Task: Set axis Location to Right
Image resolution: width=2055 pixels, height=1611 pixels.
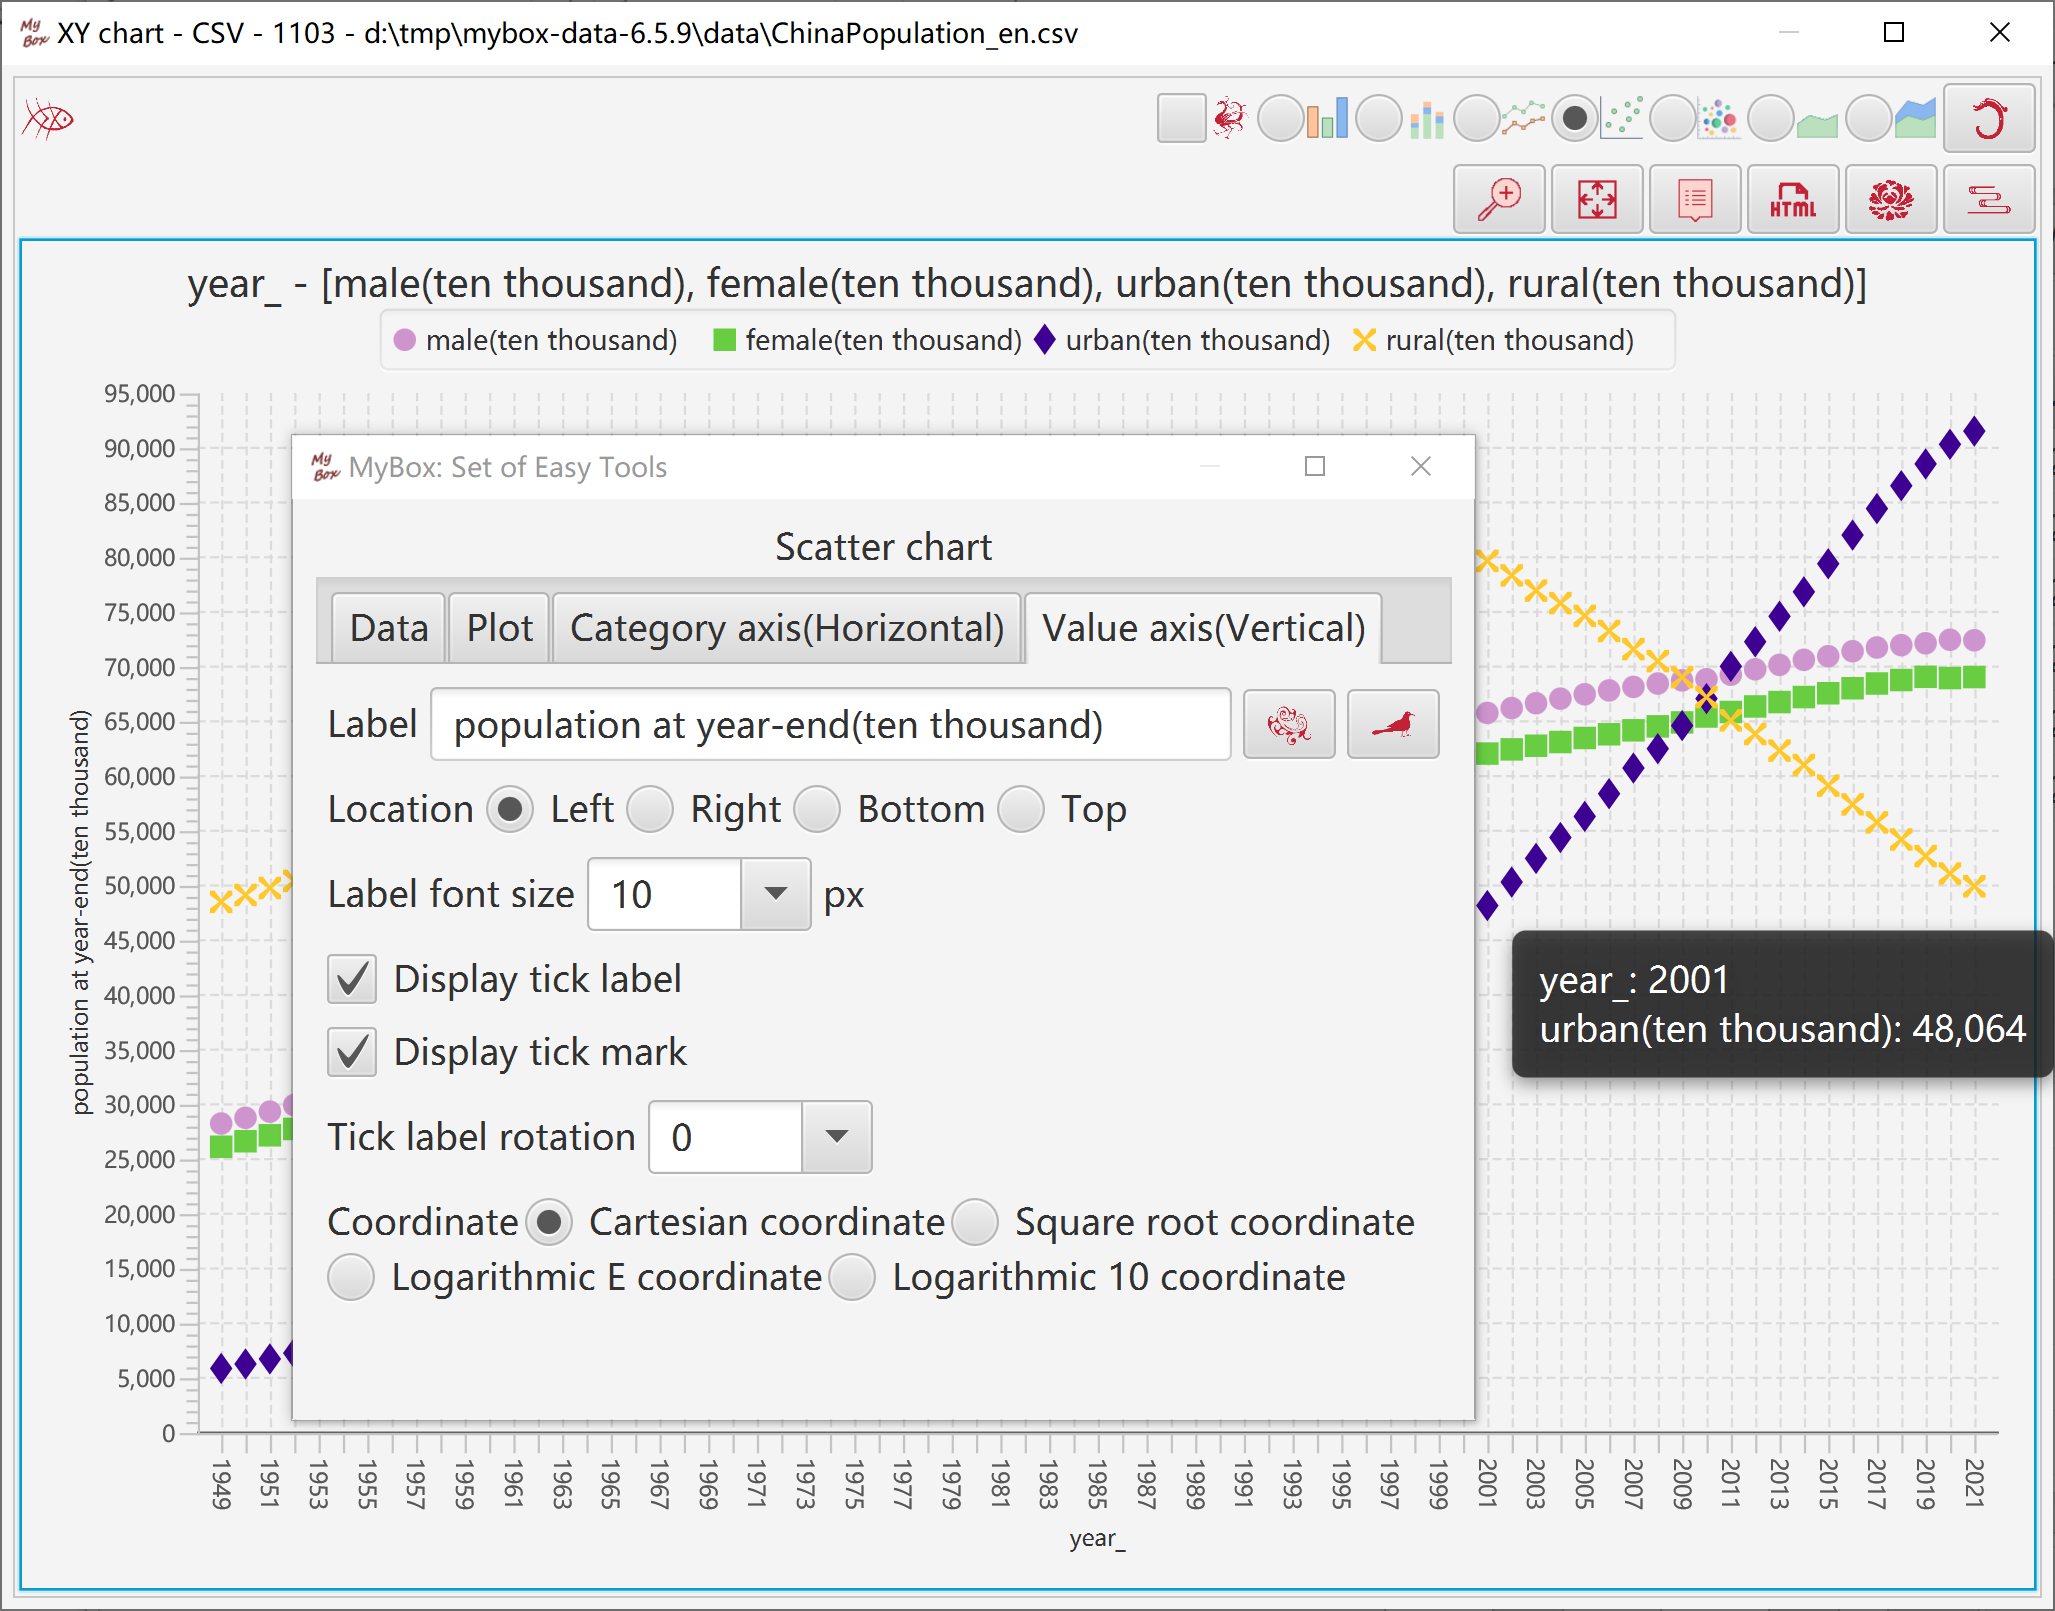Action: (650, 809)
